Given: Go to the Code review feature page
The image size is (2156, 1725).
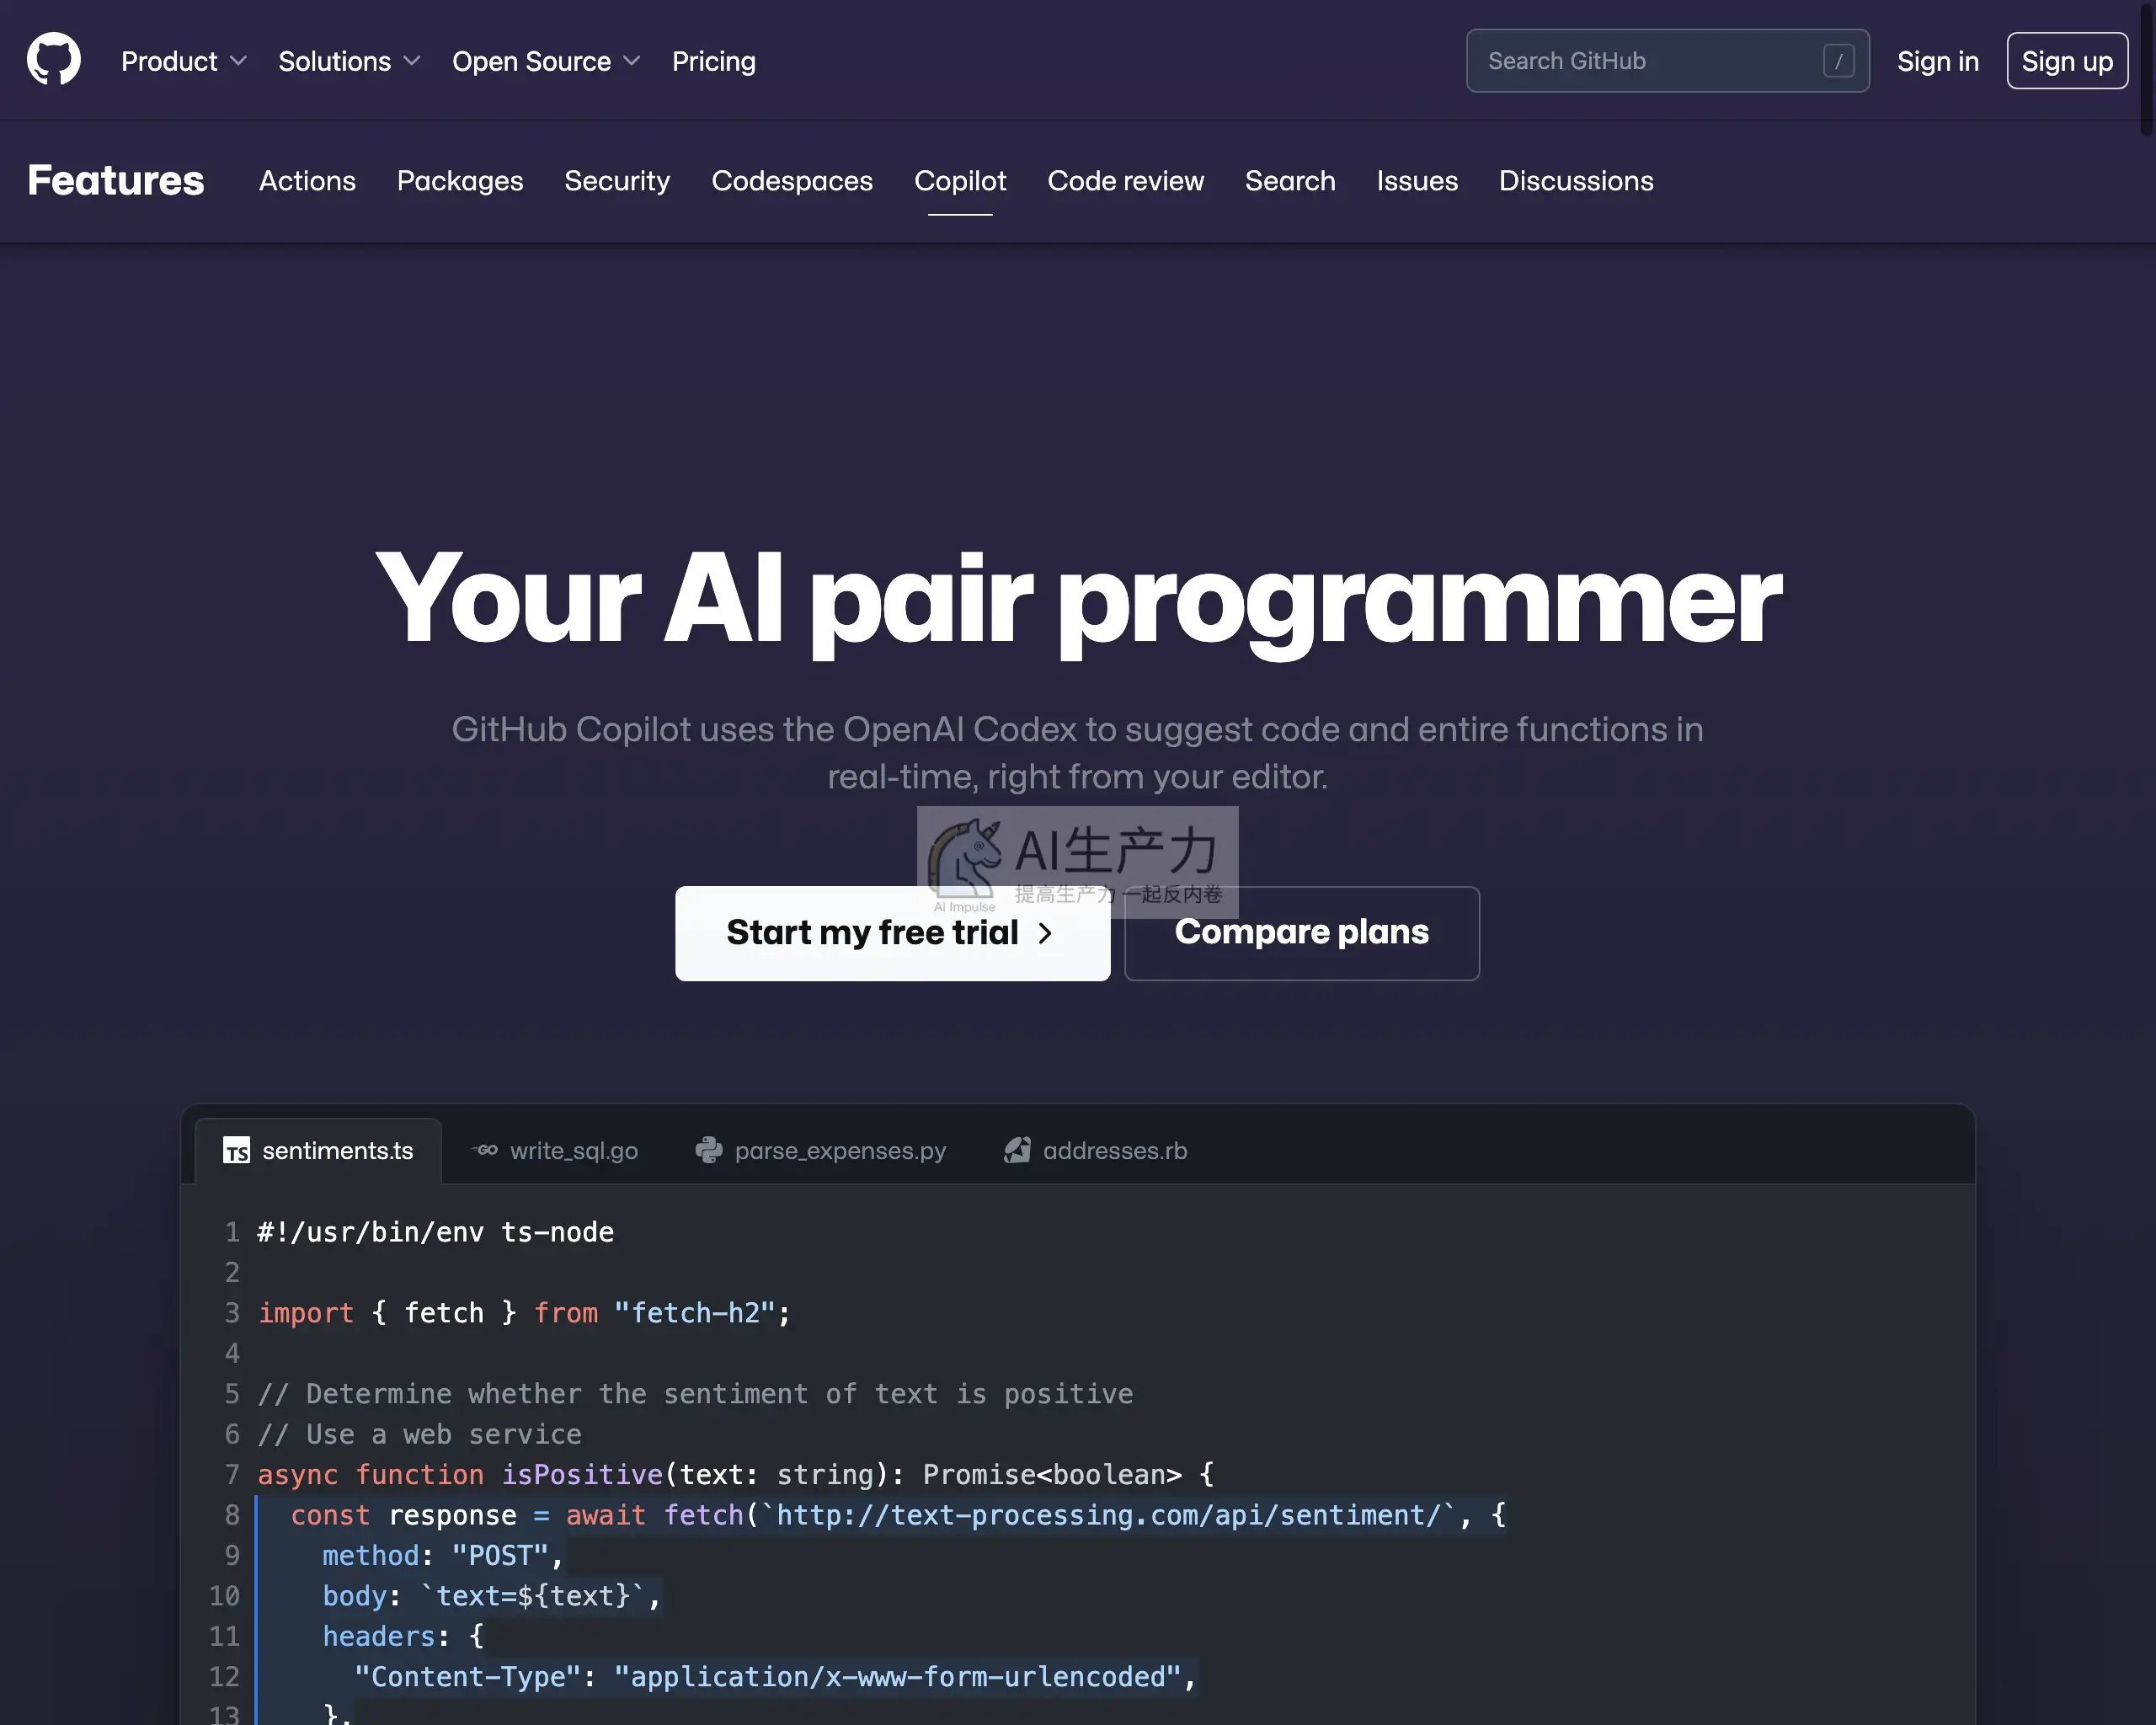Looking at the screenshot, I should [x=1125, y=181].
